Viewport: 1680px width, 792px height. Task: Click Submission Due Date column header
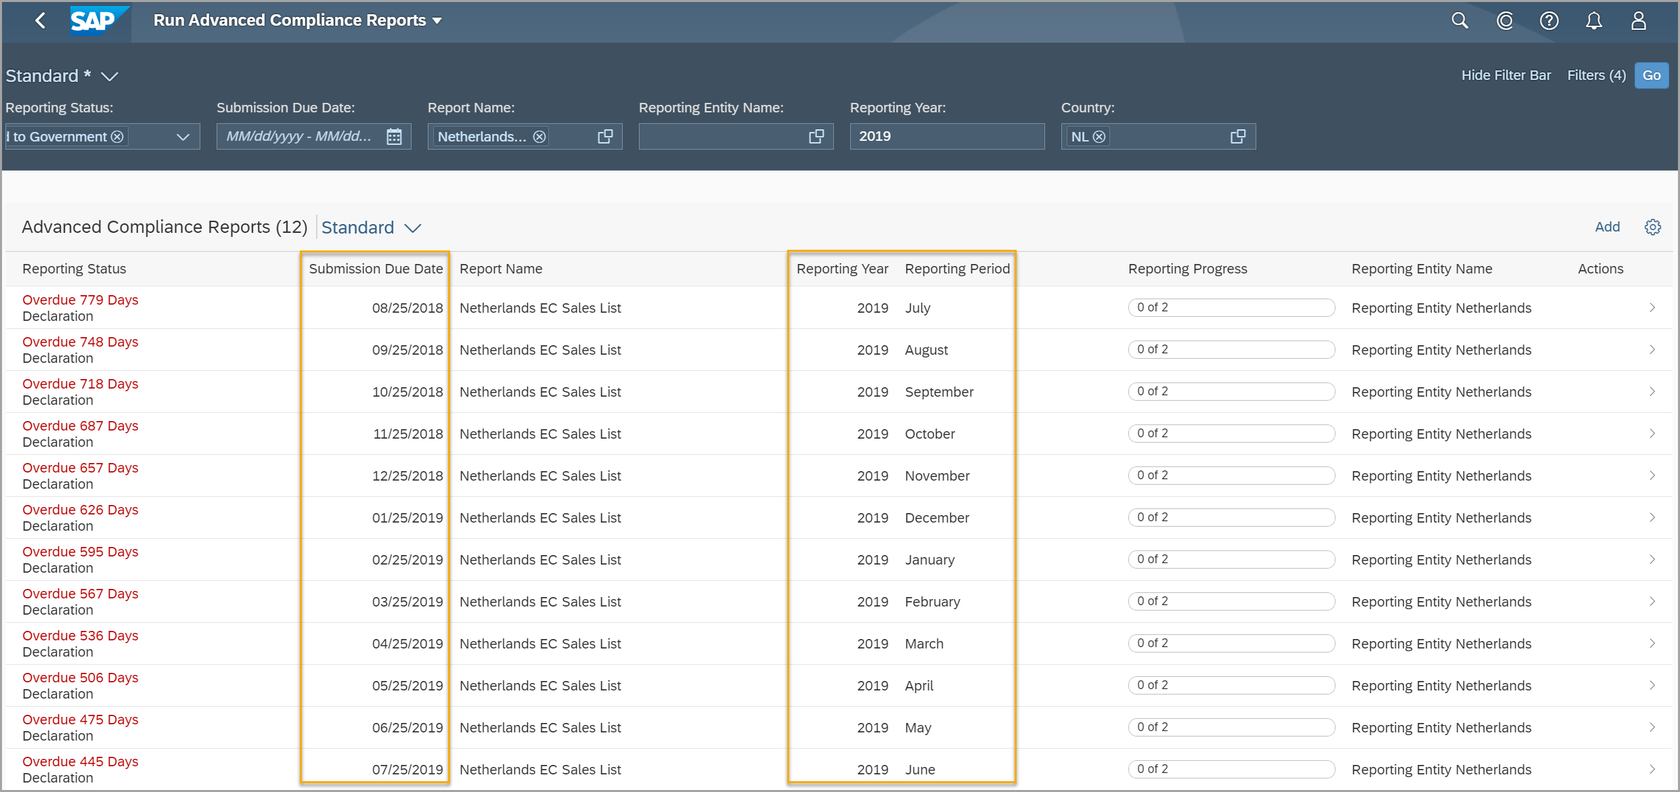click(x=376, y=269)
